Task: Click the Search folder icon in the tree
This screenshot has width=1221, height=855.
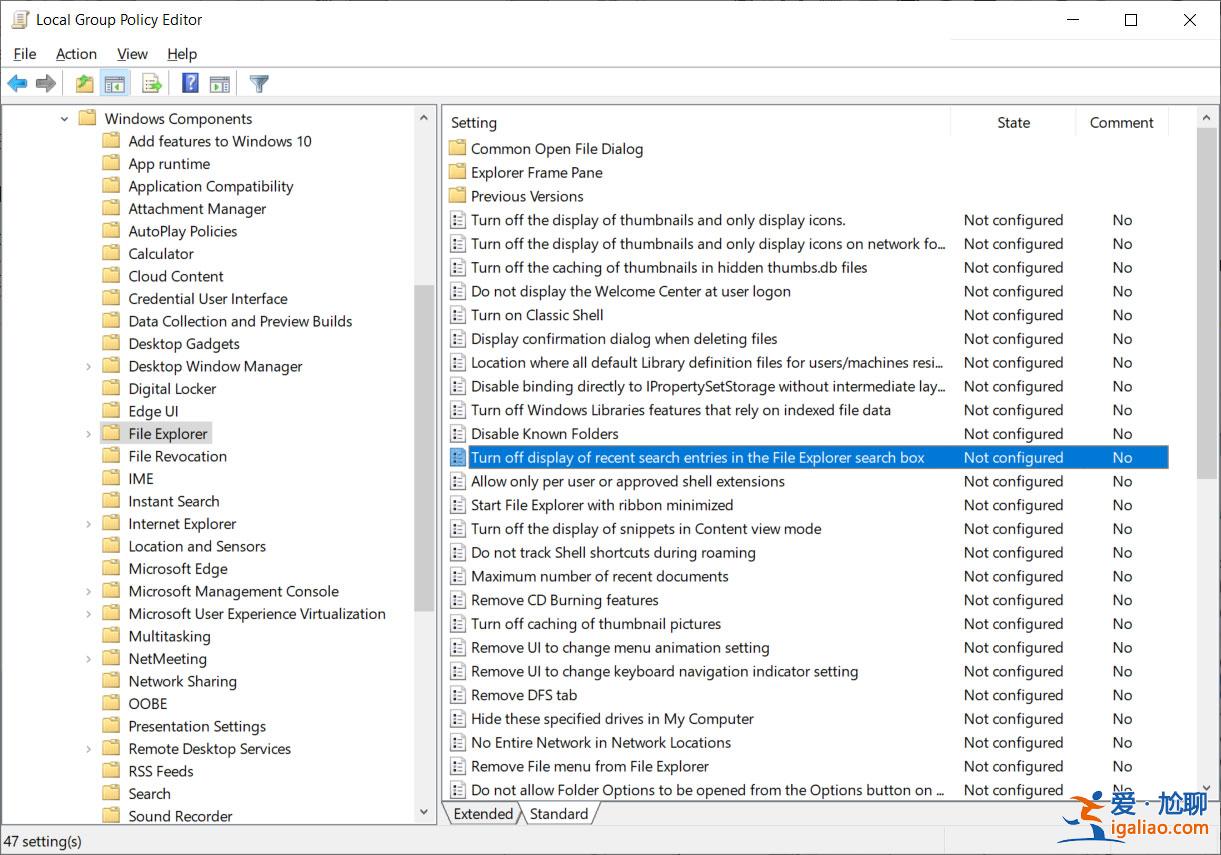Action: click(x=111, y=793)
